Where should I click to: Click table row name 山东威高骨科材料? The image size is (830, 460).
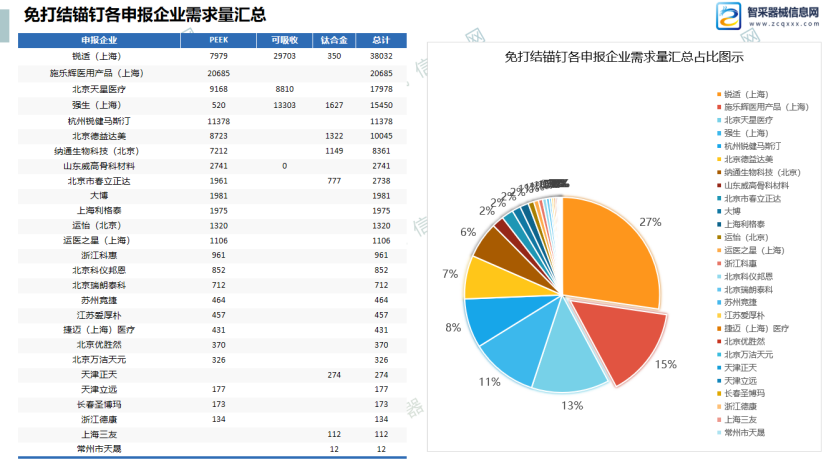[99, 166]
